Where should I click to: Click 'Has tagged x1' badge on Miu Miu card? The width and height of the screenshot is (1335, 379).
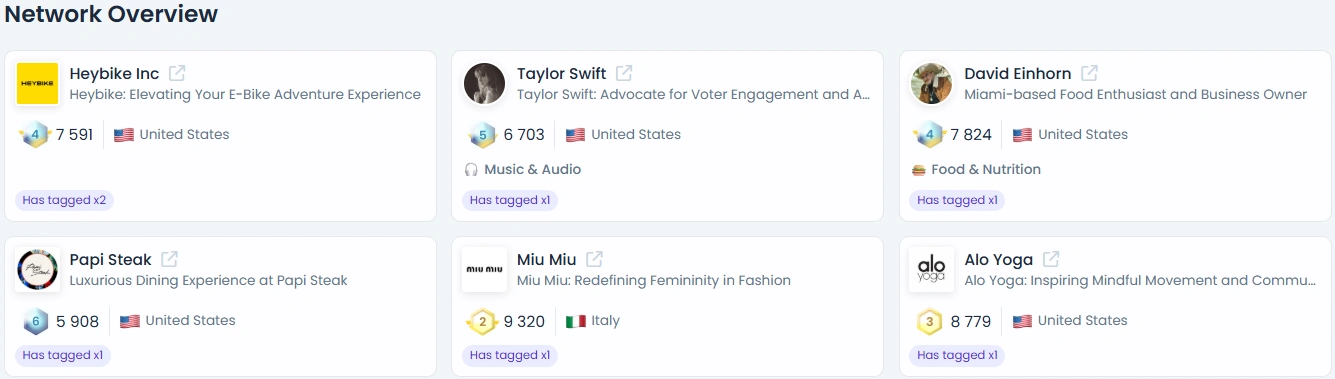510,355
